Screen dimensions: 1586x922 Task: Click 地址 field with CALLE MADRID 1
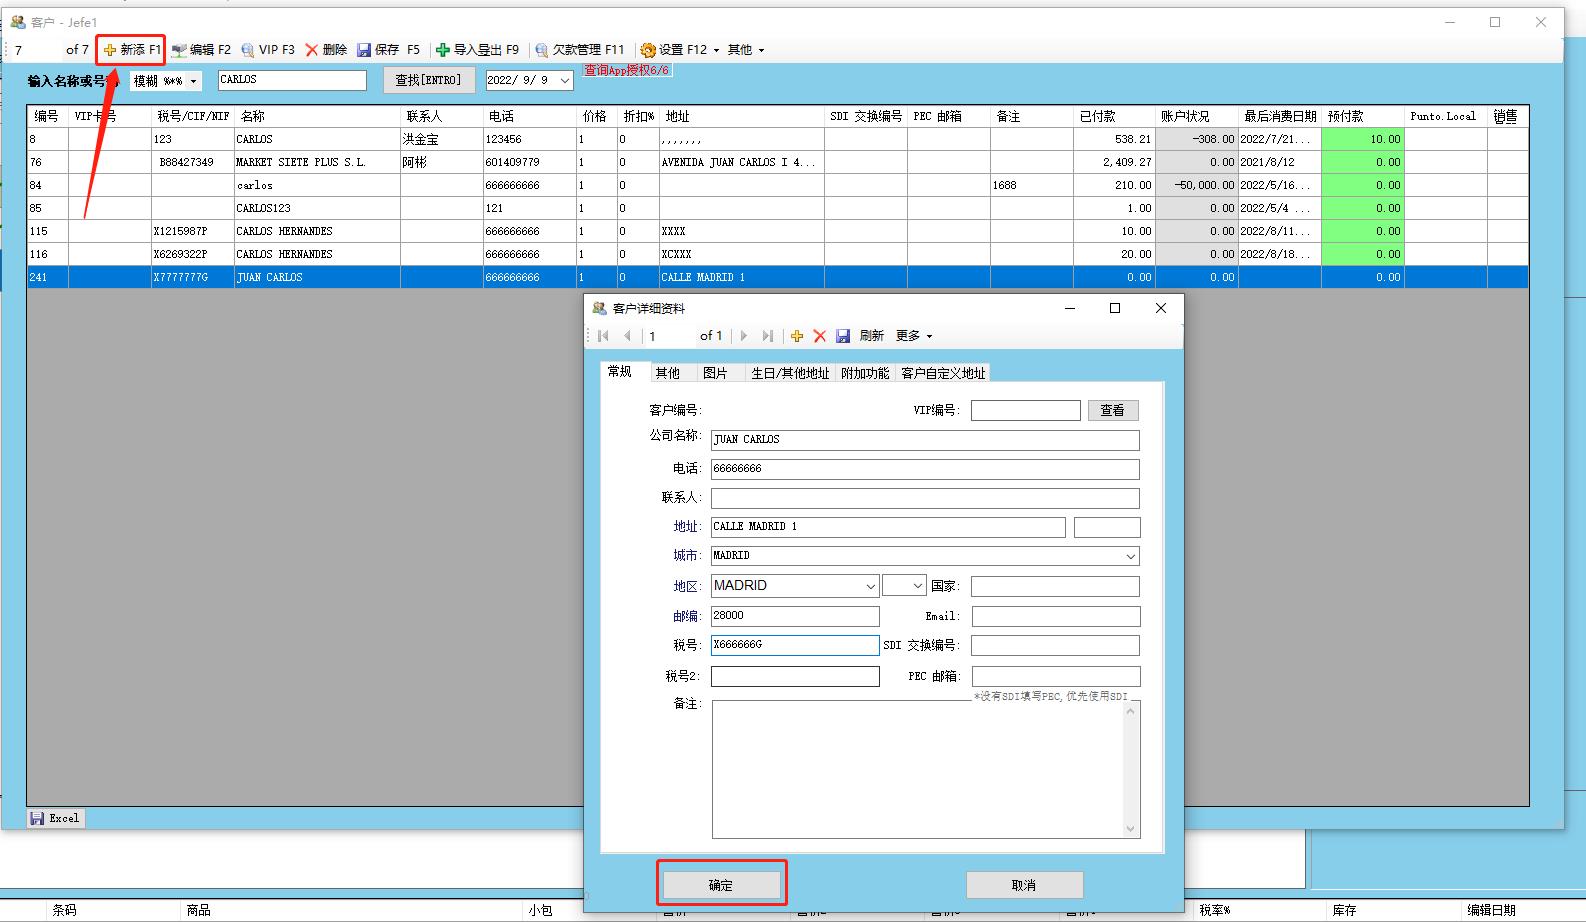[x=888, y=527]
